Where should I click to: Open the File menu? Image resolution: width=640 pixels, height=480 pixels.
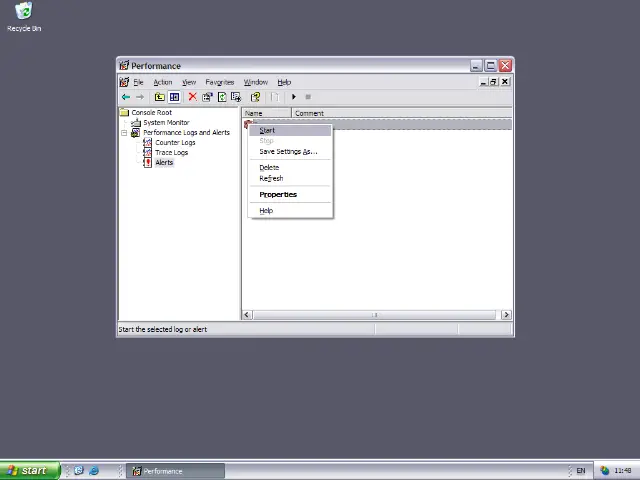(x=138, y=82)
